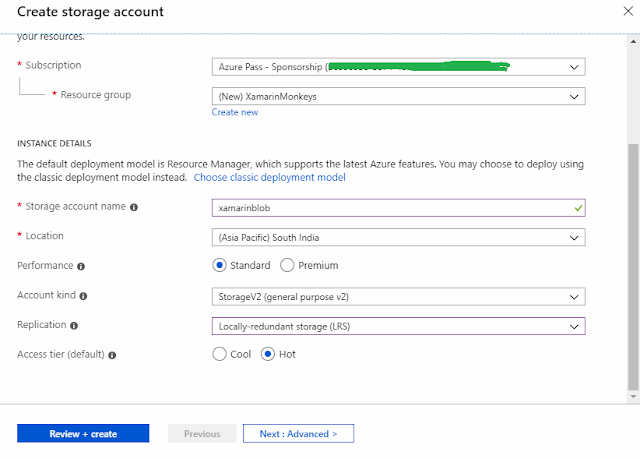Open the Subscription dropdown

398,67
